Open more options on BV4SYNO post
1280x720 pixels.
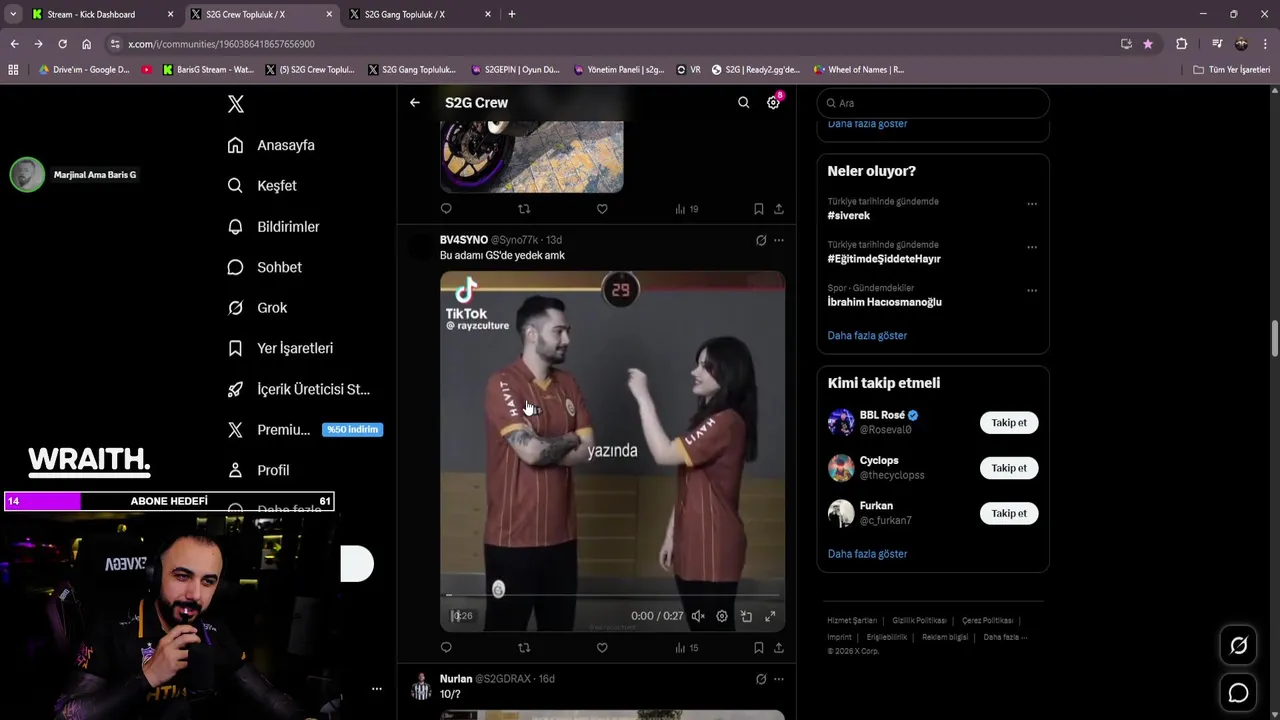pyautogui.click(x=779, y=240)
